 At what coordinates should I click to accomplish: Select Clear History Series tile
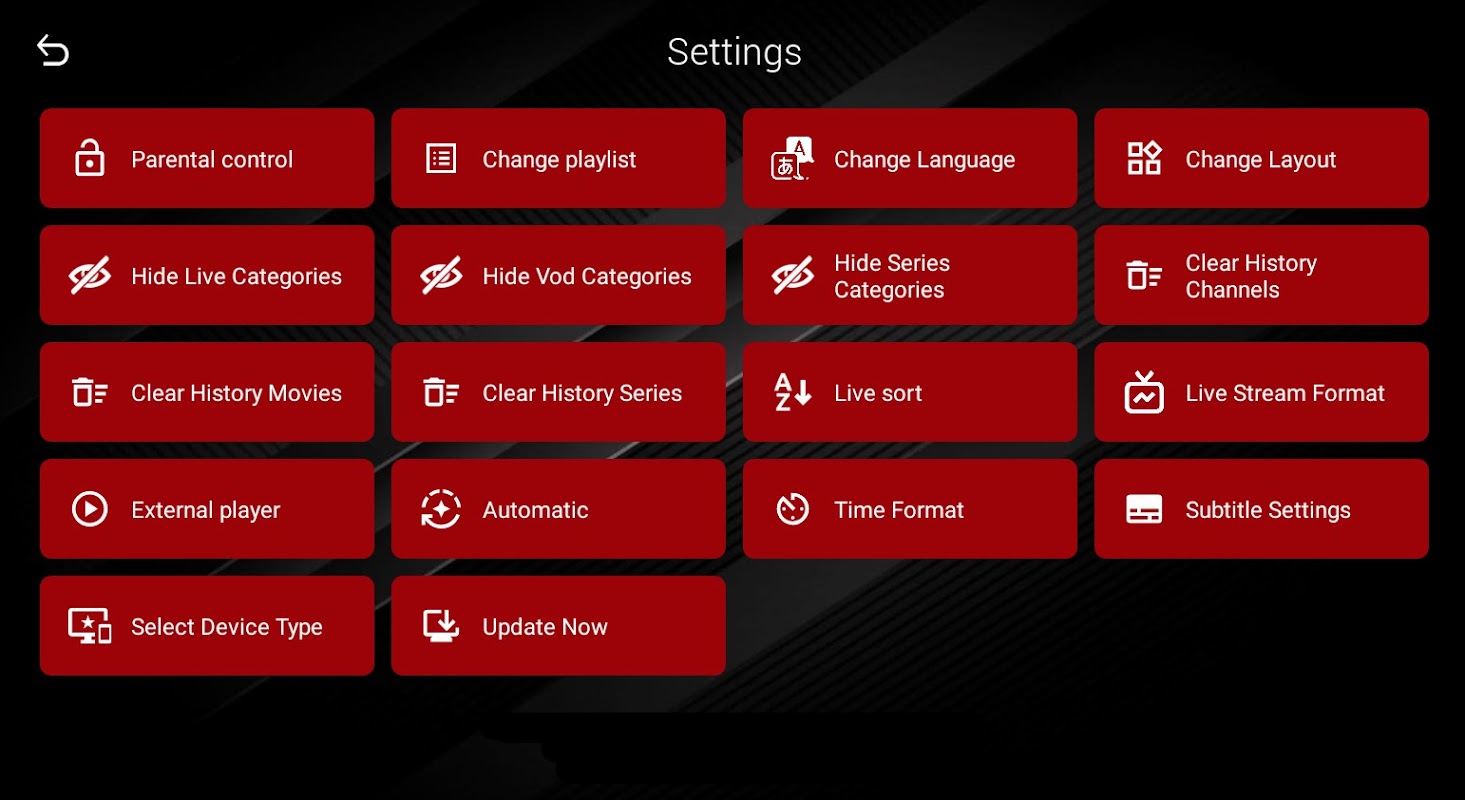click(558, 392)
